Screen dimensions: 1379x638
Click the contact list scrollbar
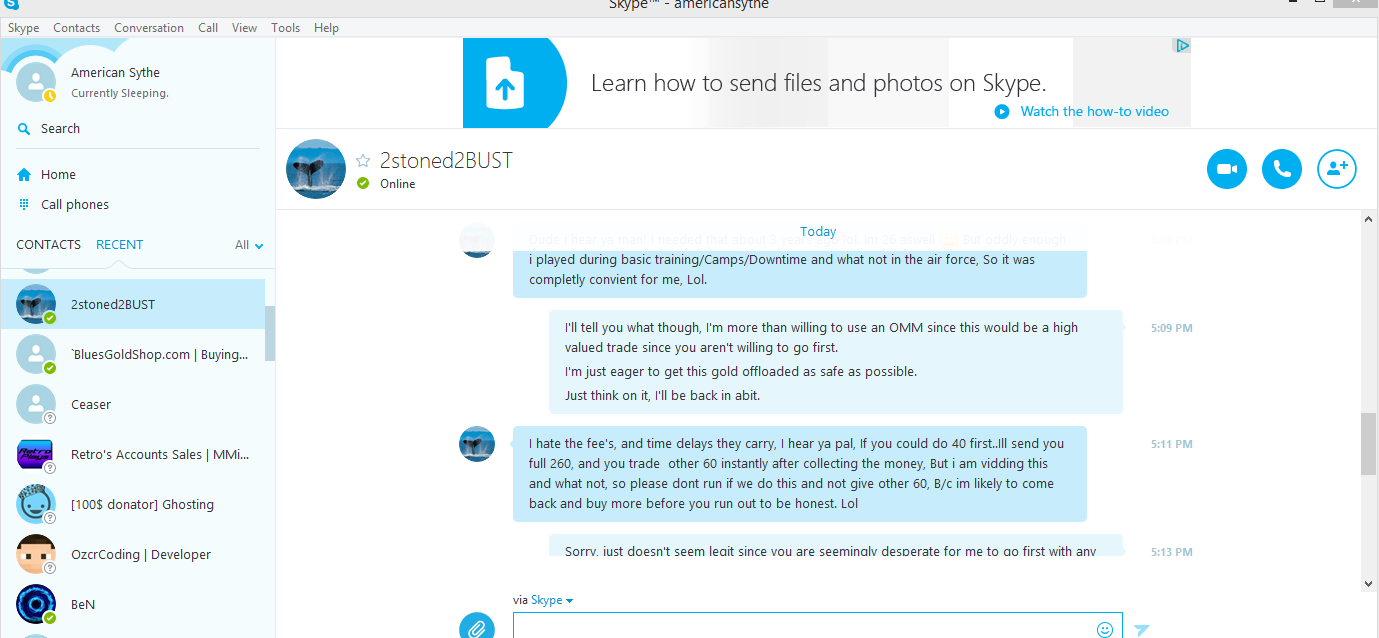270,333
